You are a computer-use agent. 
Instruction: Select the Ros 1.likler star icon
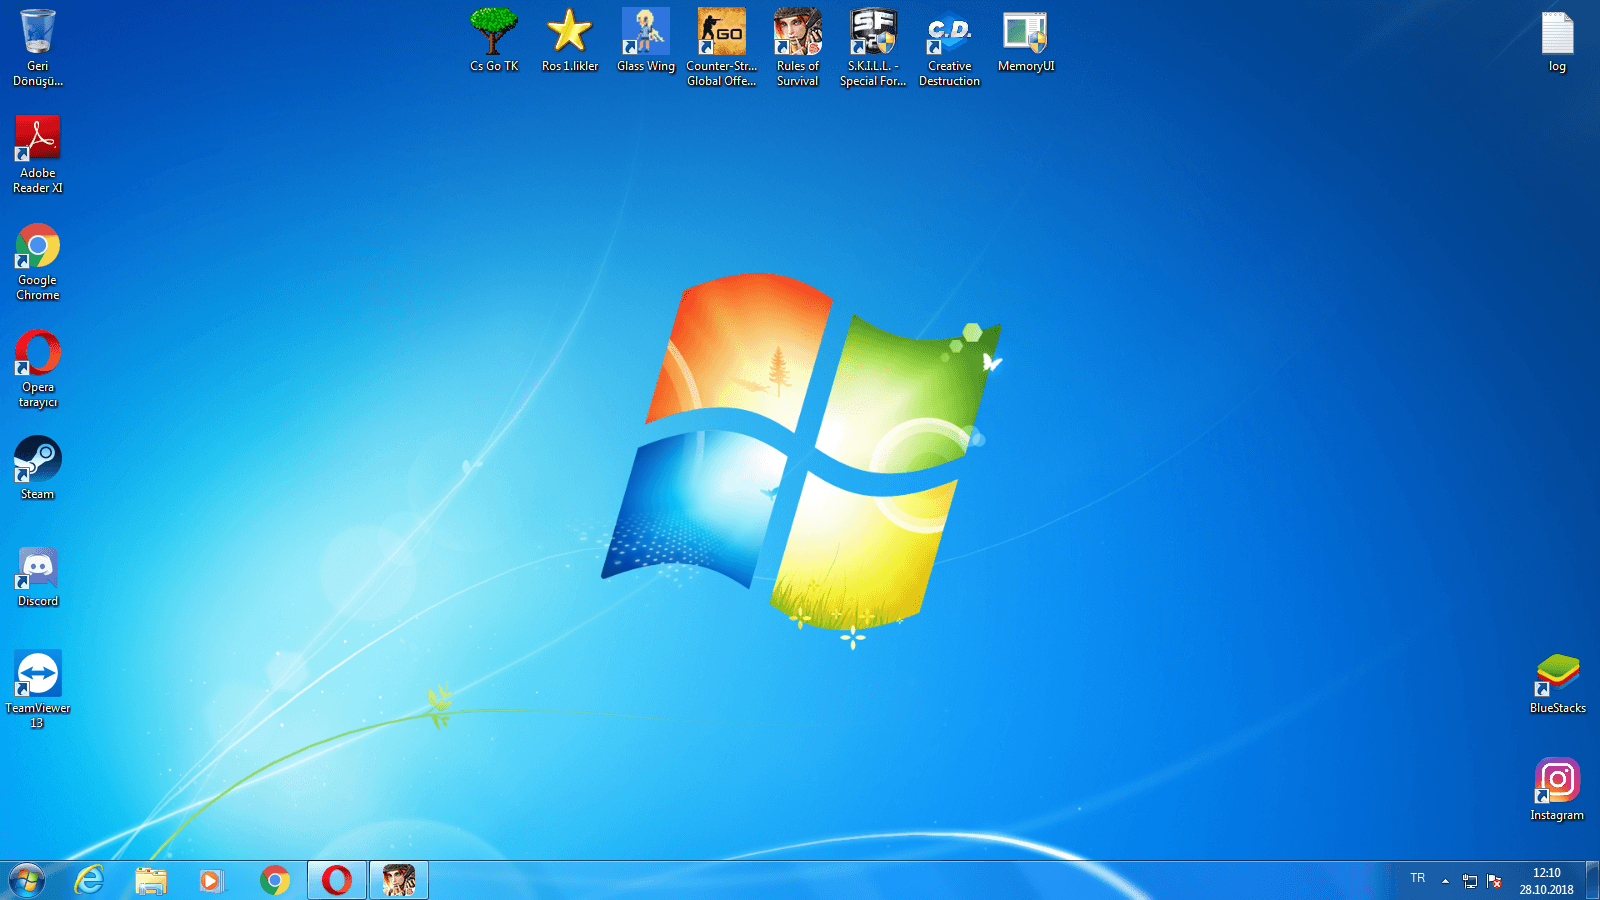click(x=570, y=40)
